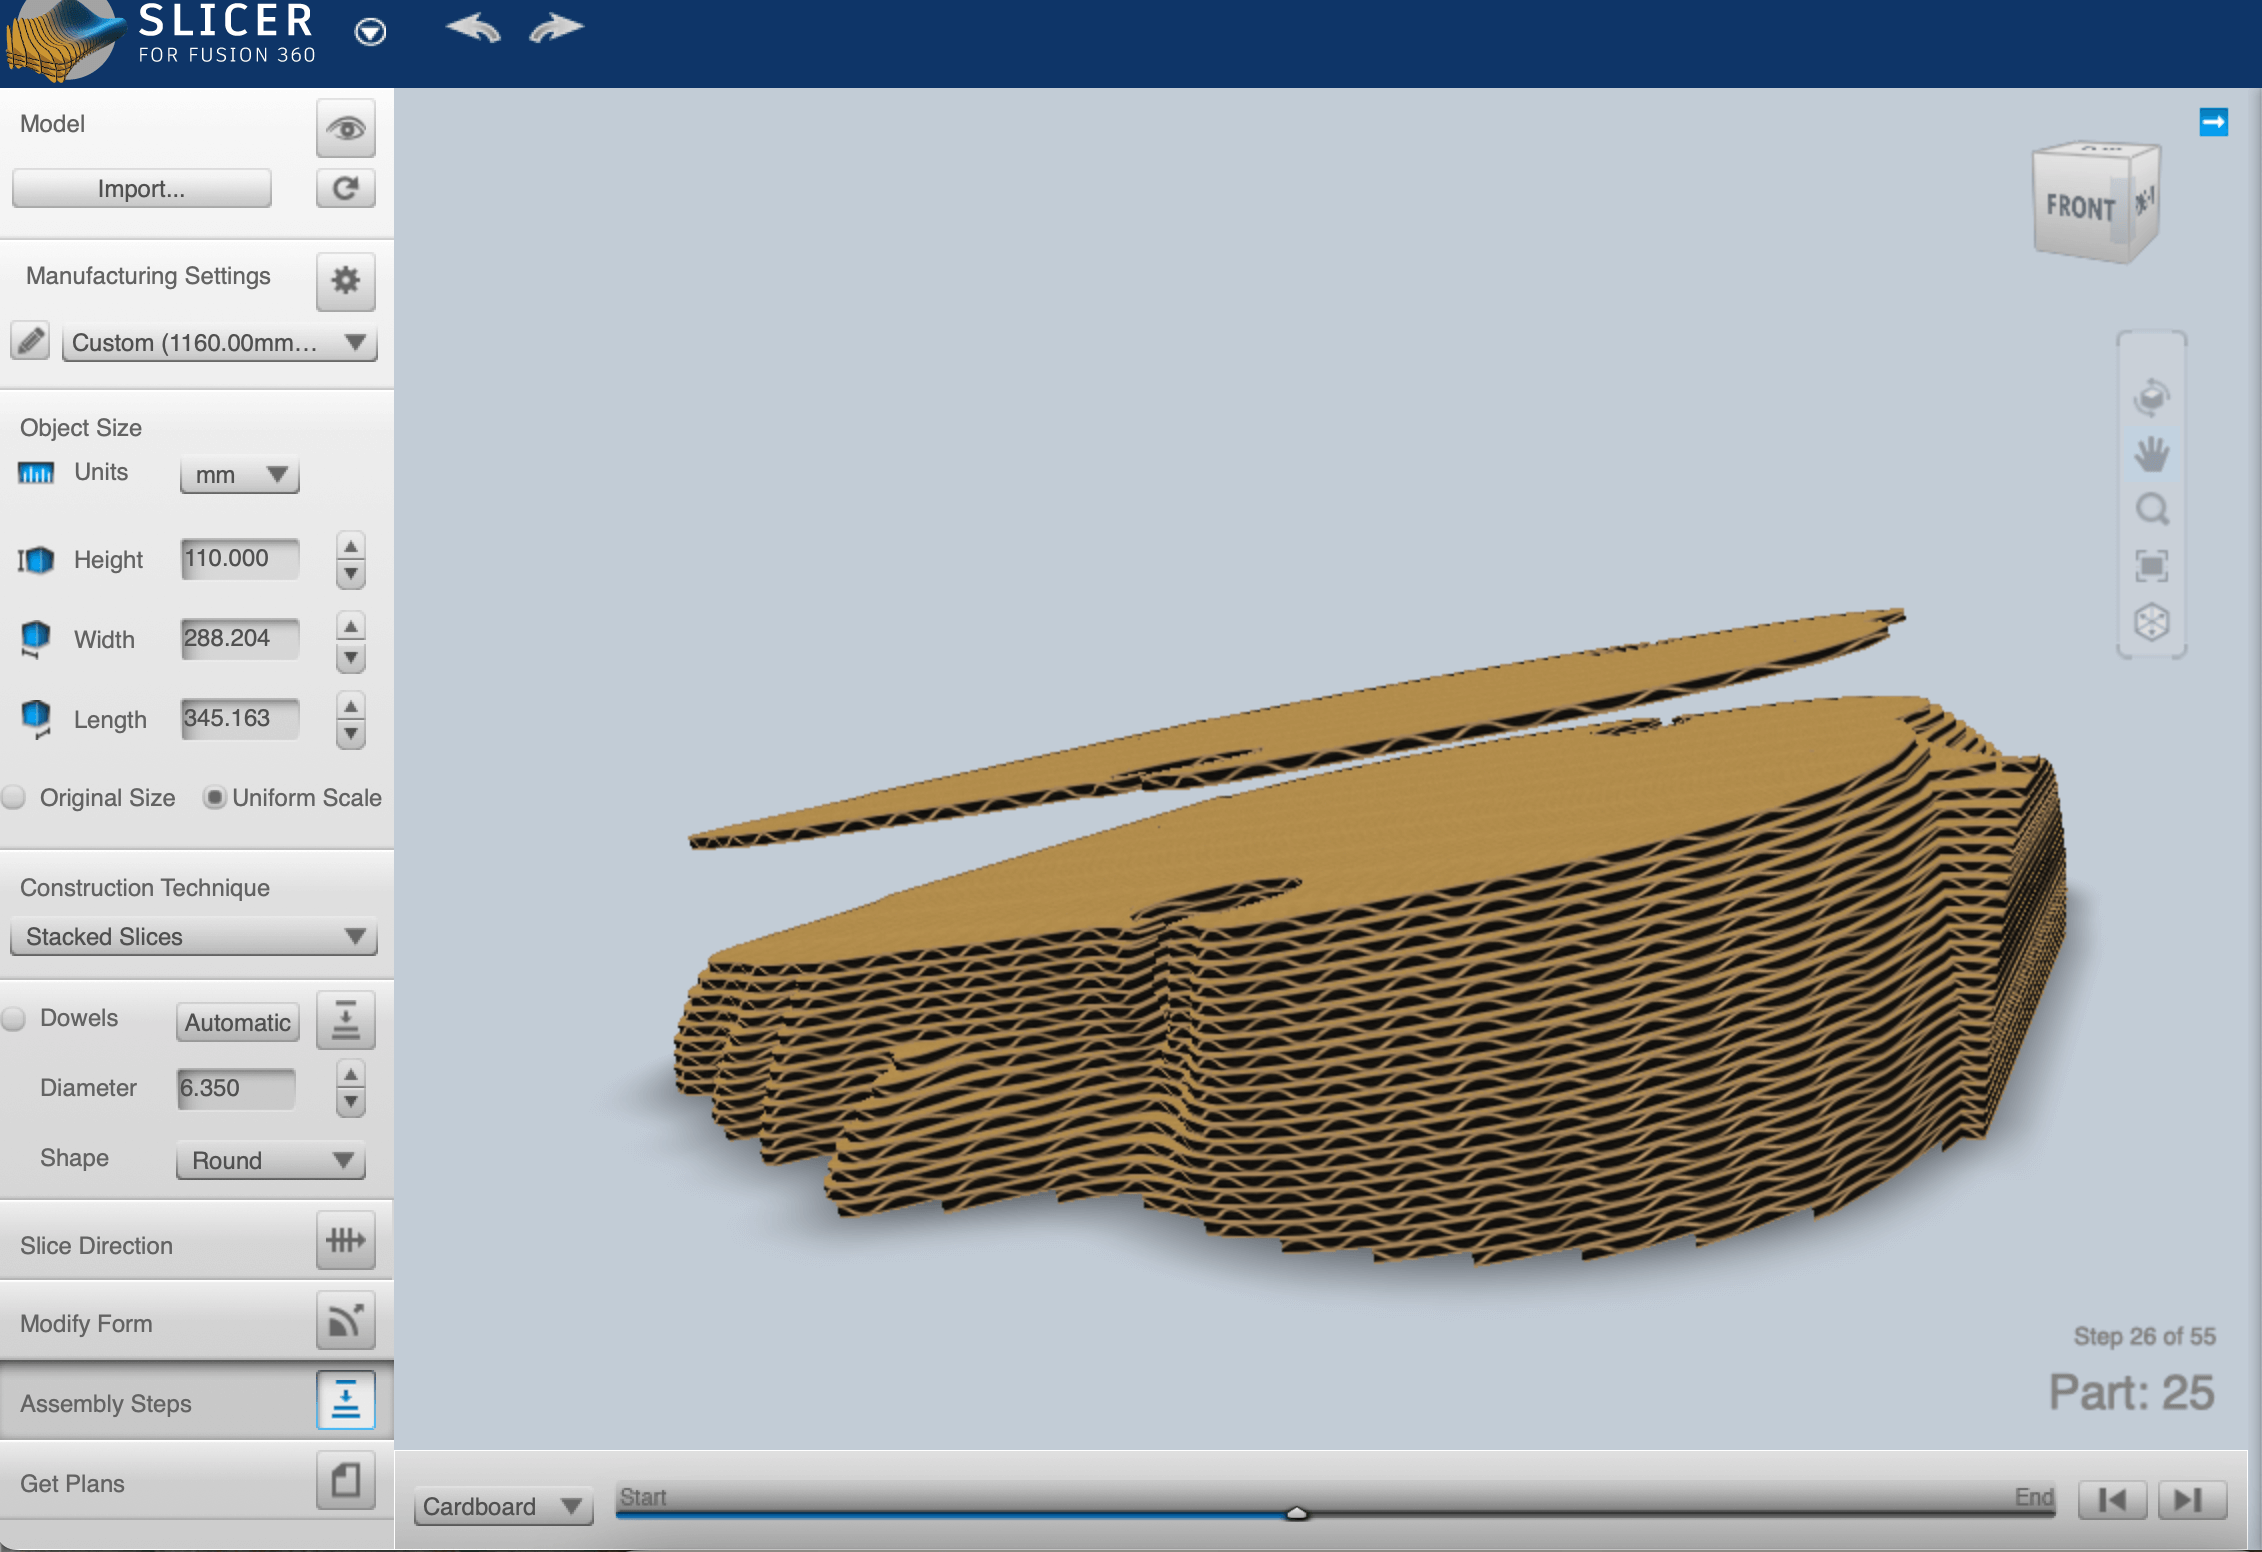Jump to End on assembly timeline
The width and height of the screenshot is (2262, 1552).
[2034, 1497]
